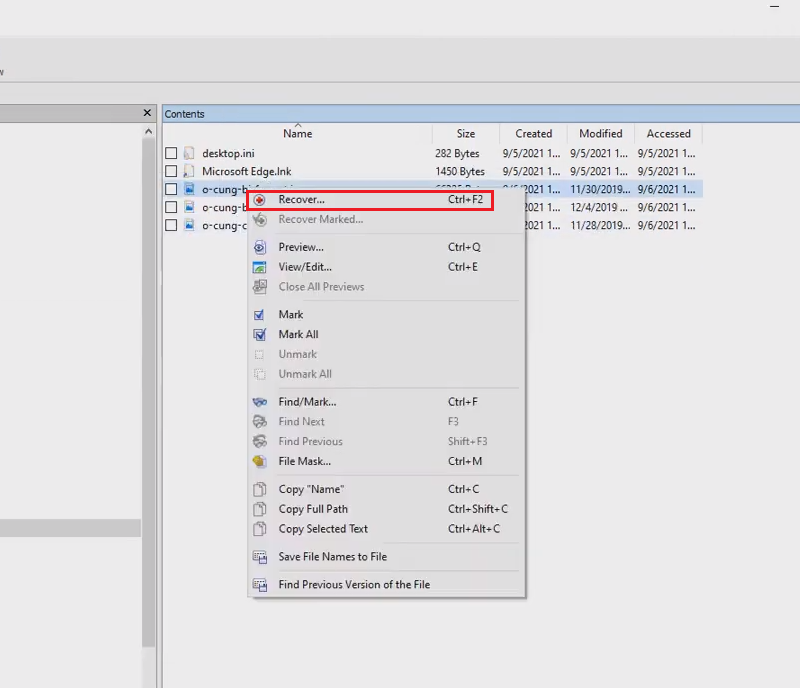Click the Save File Names to File icon
The image size is (800, 688).
tap(260, 557)
